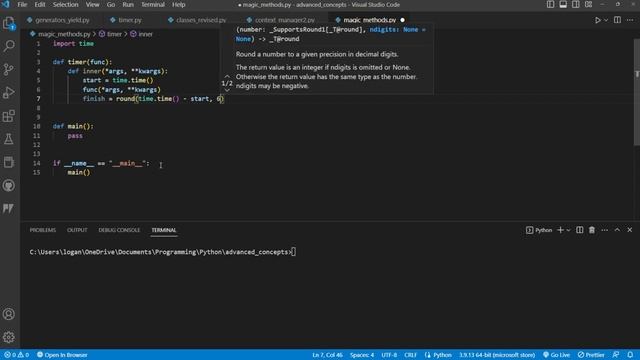Change end of line sequence CRLF
The height and width of the screenshot is (360, 640).
(x=411, y=355)
